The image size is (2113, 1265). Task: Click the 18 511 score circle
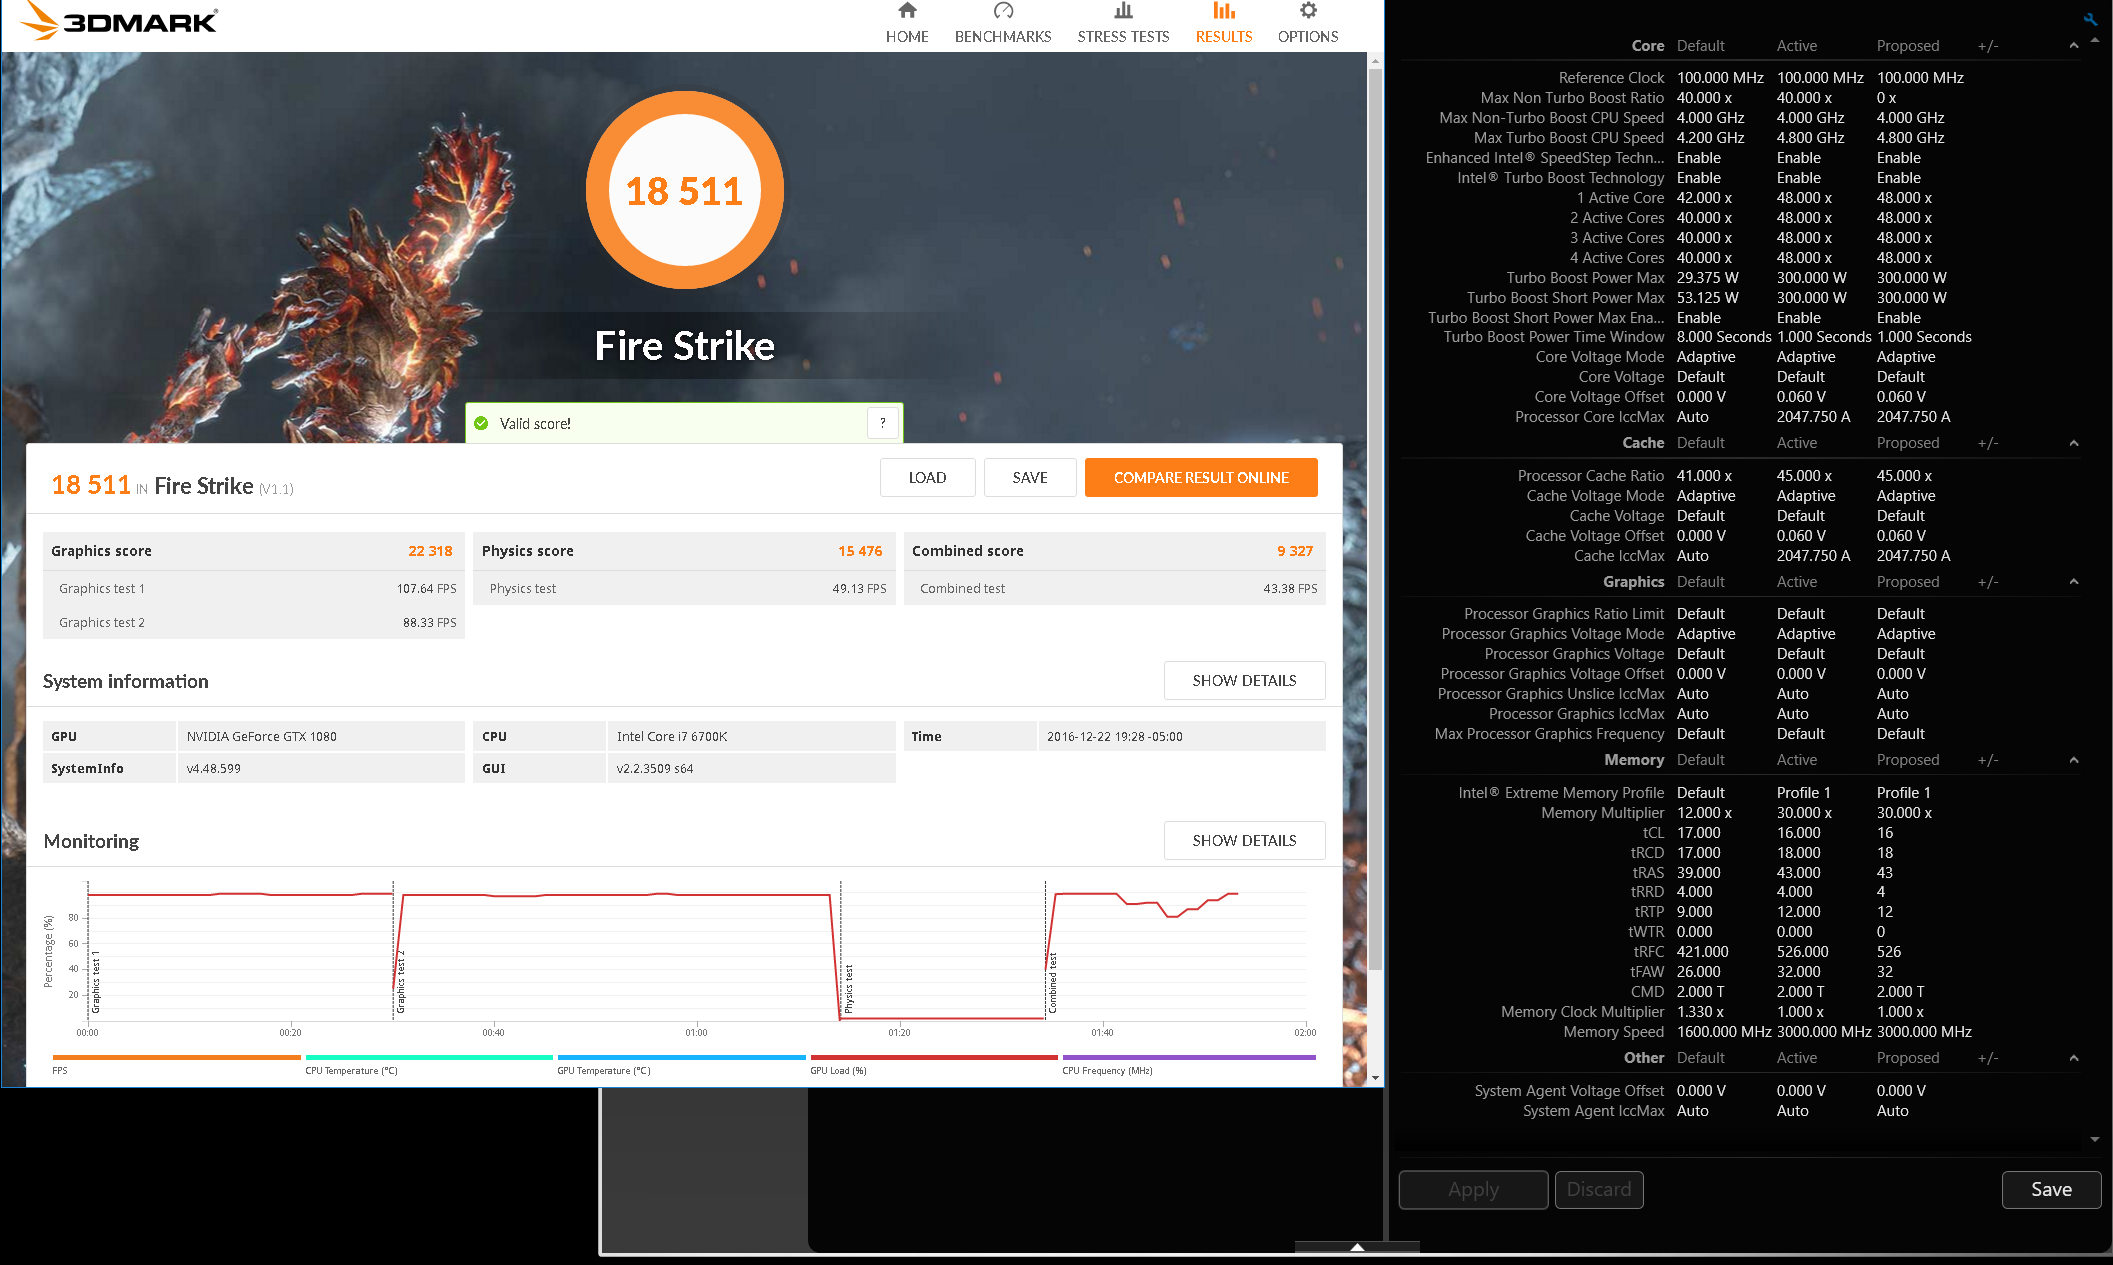685,190
